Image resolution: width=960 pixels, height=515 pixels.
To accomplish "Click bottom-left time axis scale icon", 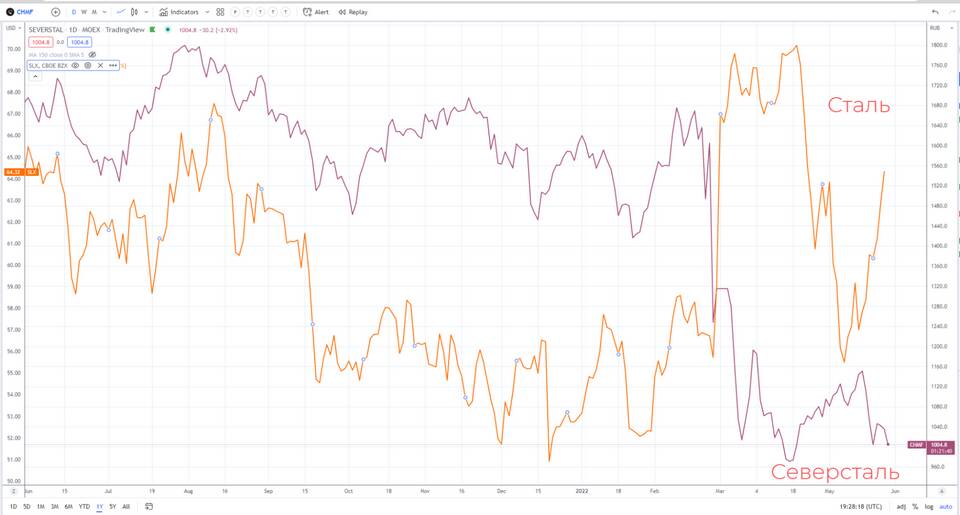I will point(13,491).
